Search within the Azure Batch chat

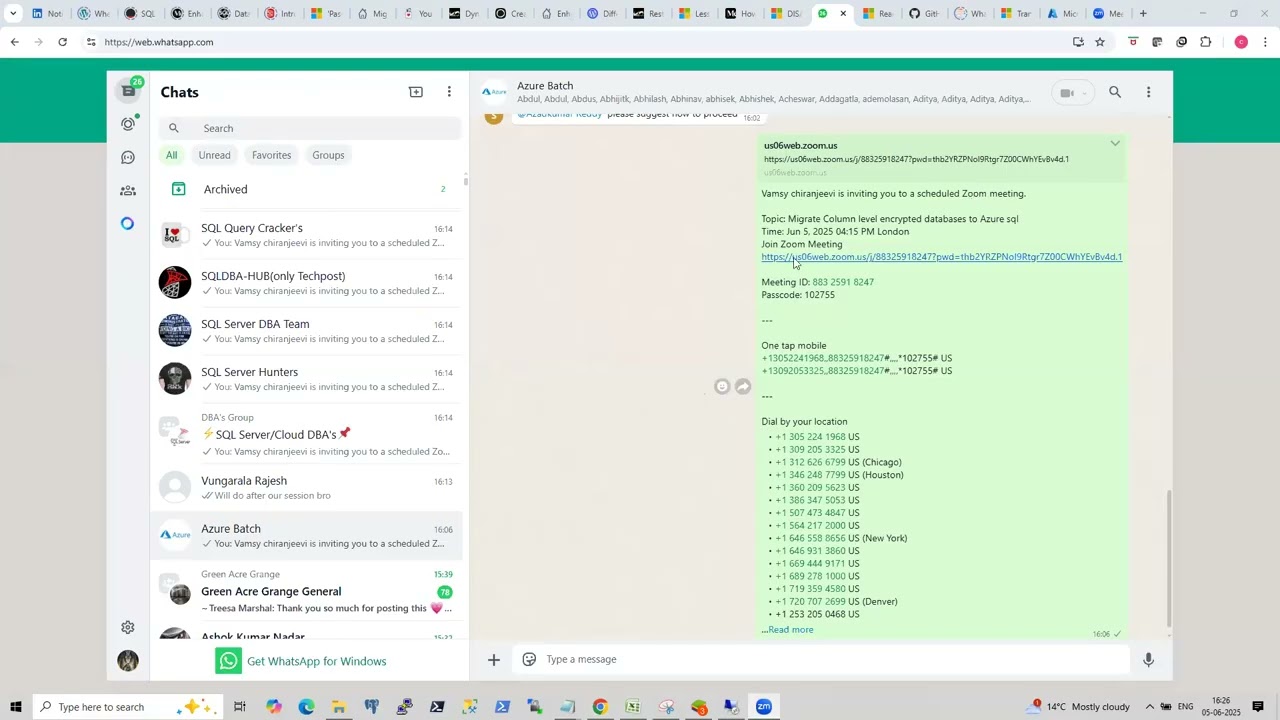(1115, 92)
